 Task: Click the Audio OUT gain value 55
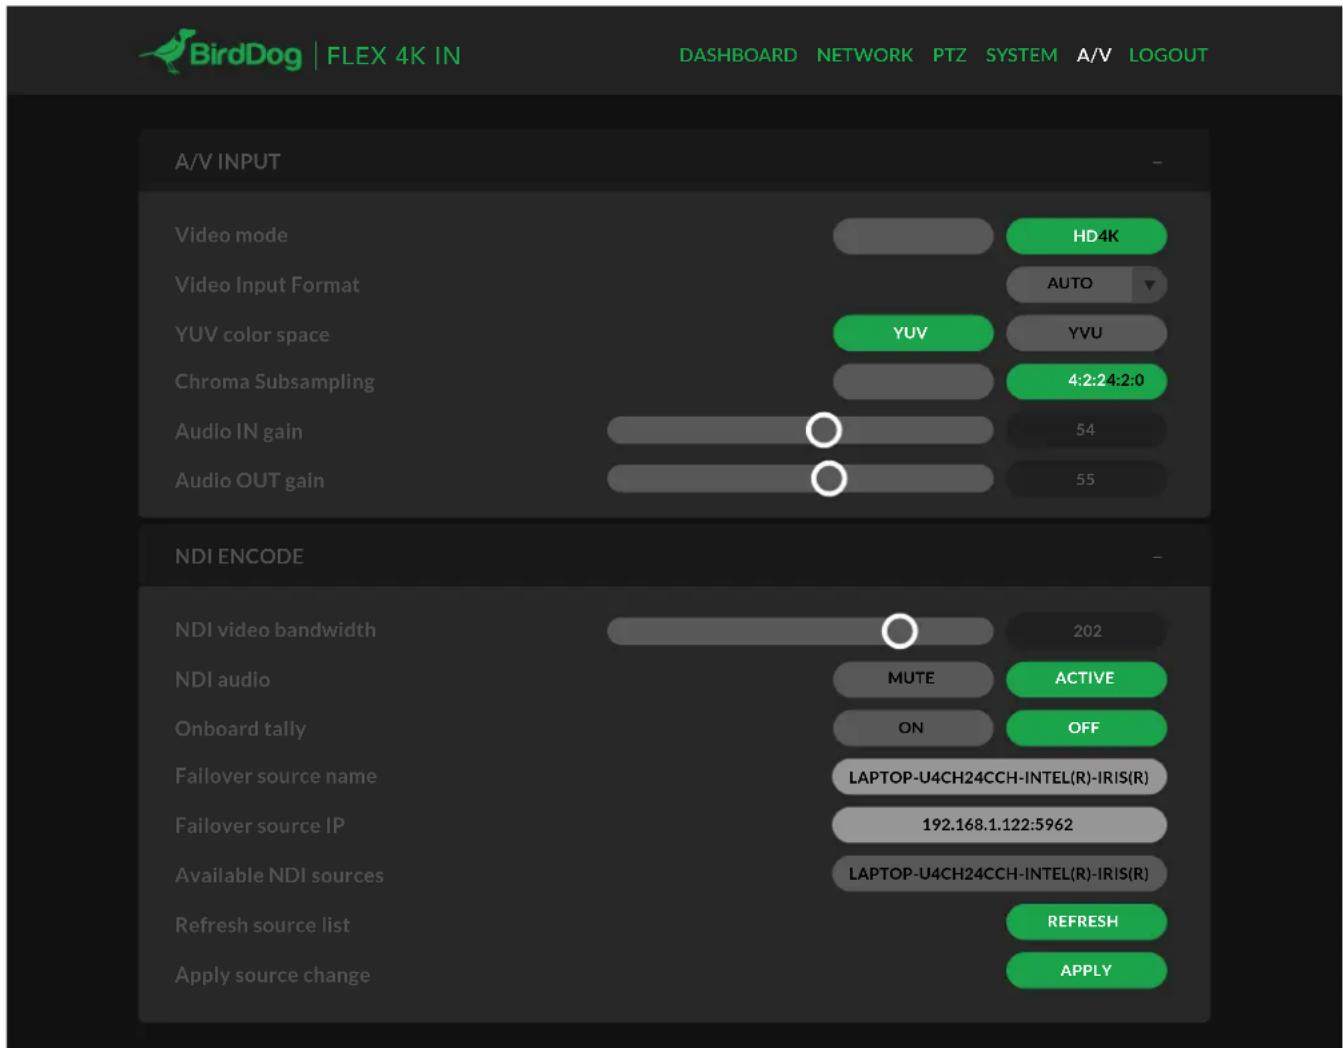1086,480
